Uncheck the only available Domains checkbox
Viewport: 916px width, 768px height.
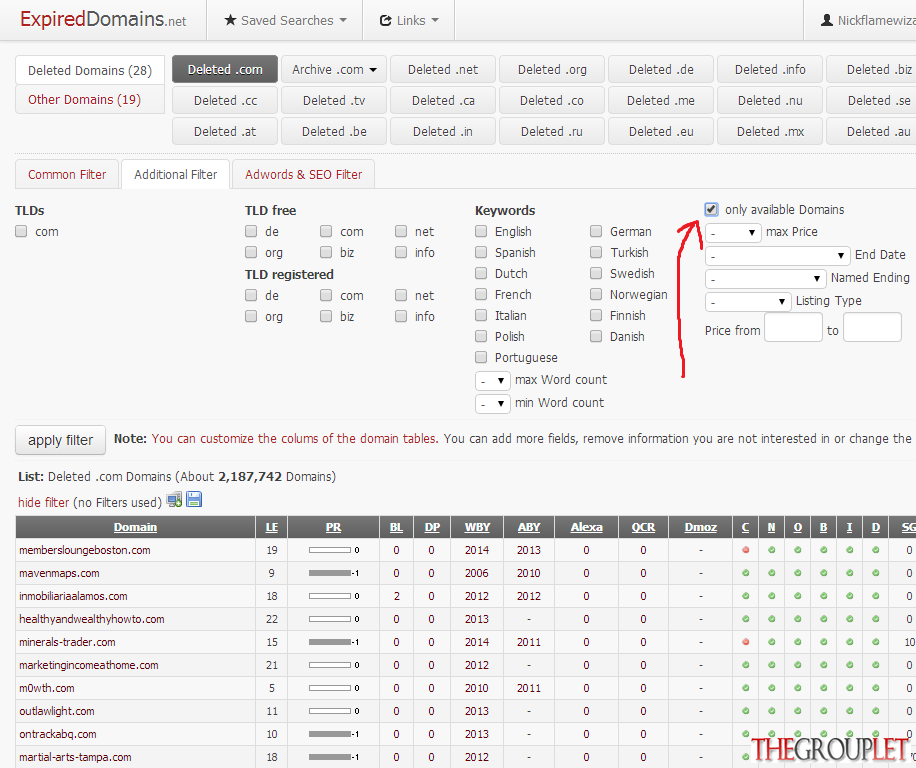point(711,209)
